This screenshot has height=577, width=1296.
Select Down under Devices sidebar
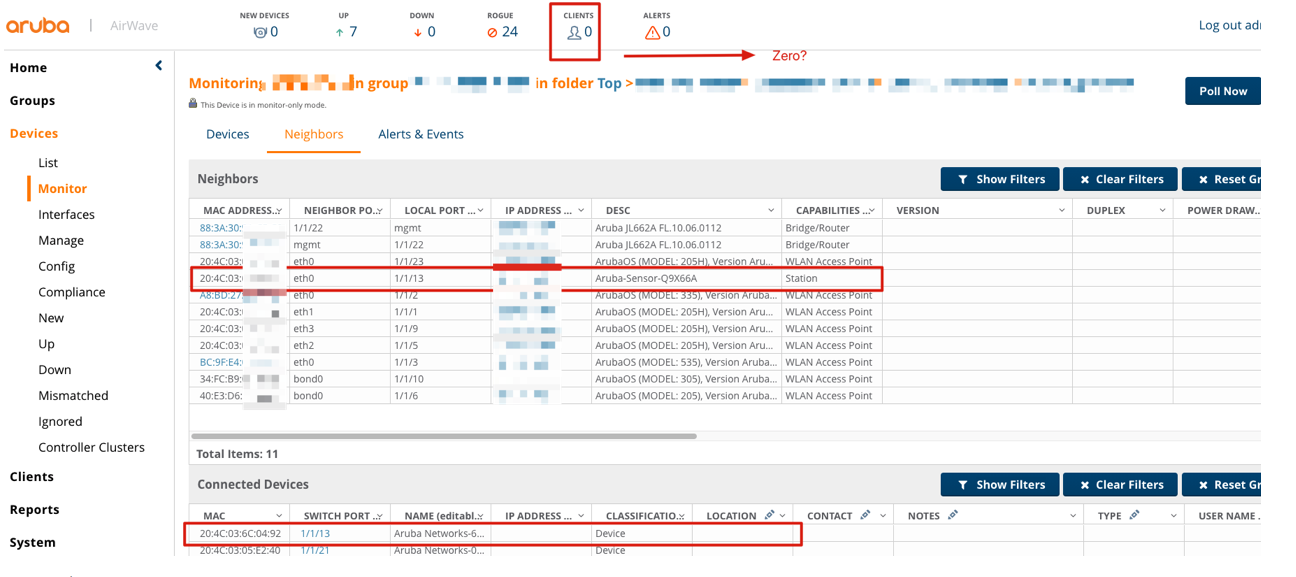pos(55,370)
